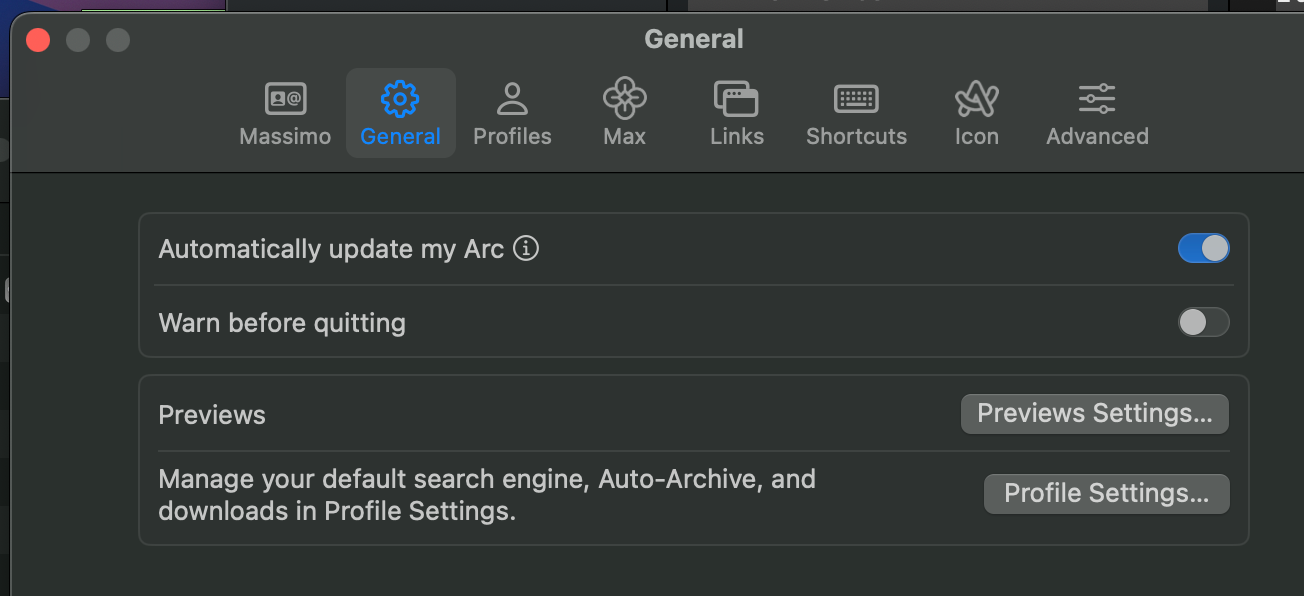Select the General gear icon
The width and height of the screenshot is (1304, 596).
(x=400, y=98)
